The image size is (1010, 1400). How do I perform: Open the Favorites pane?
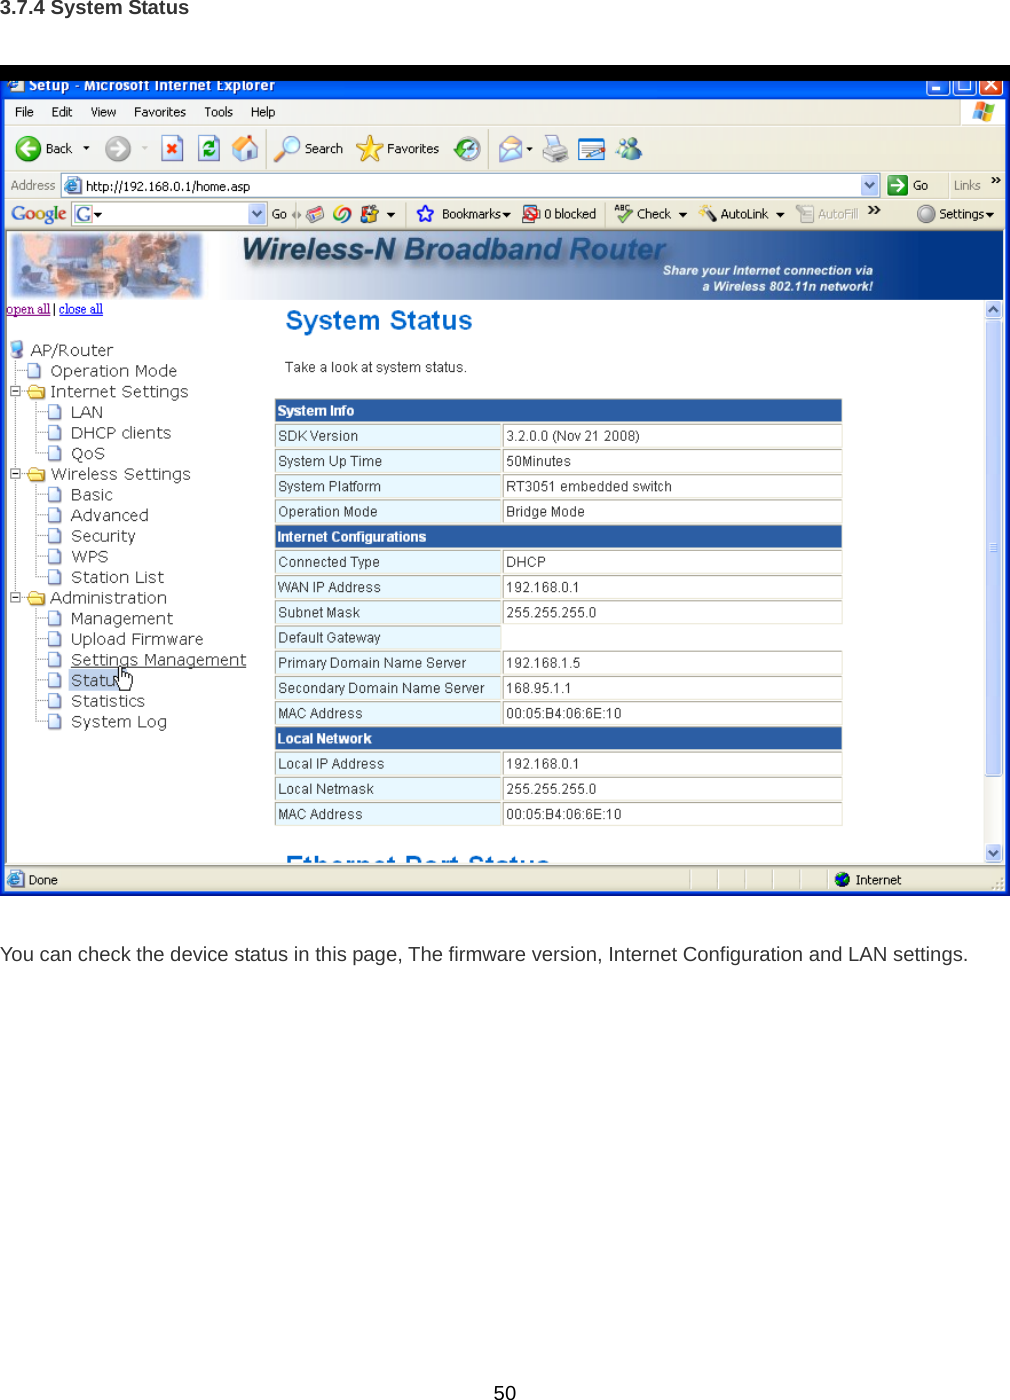tap(398, 148)
